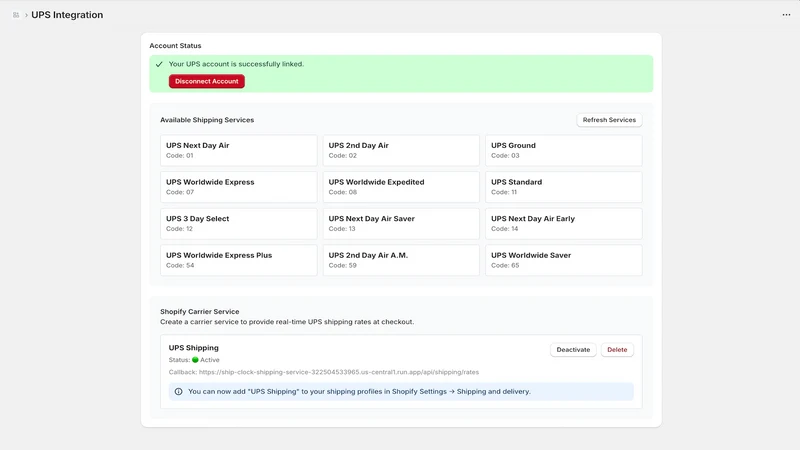This screenshot has height=450, width=800.
Task: Select the UPS Worldwide Saver card
Action: click(564, 260)
